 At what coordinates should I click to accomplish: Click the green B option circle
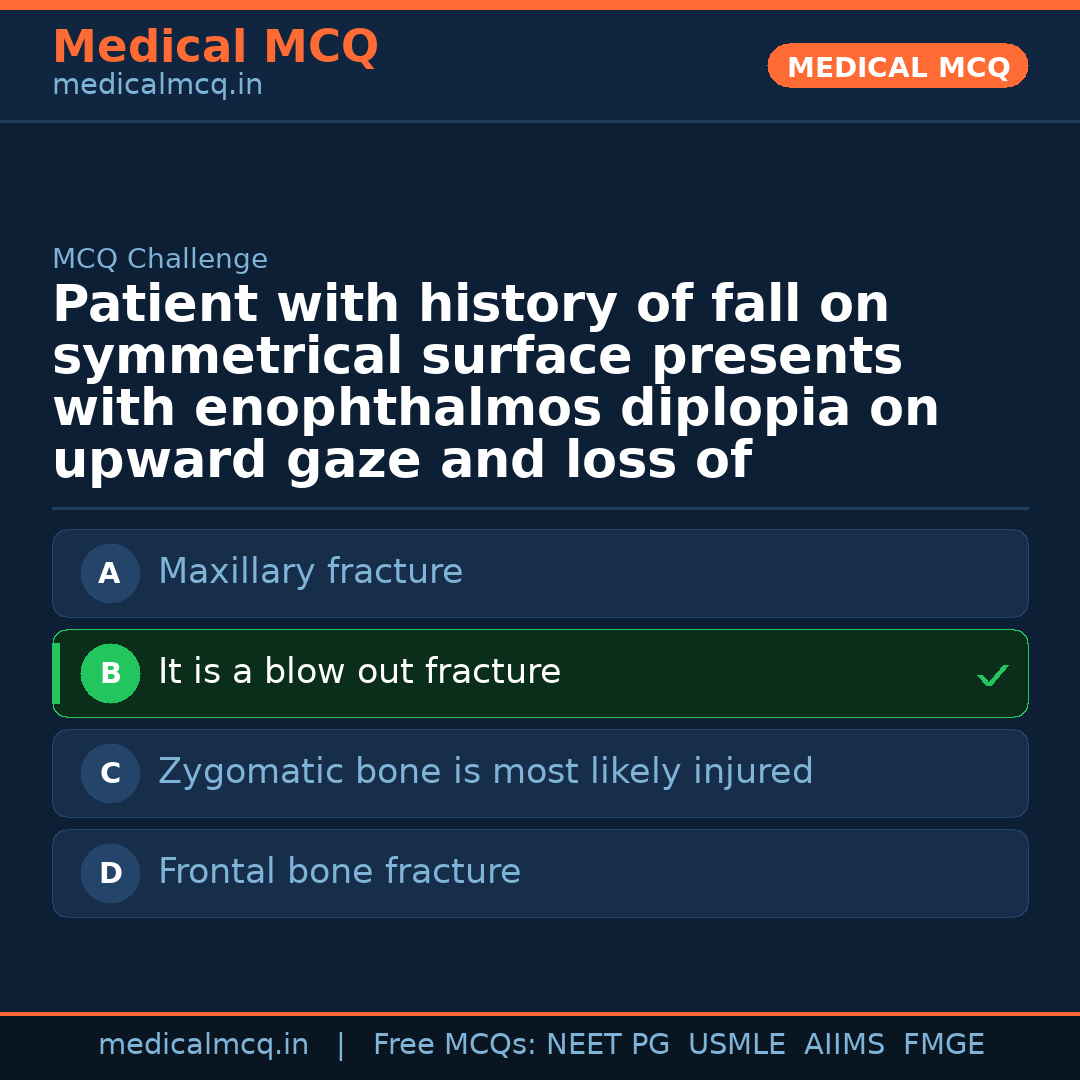click(x=110, y=674)
